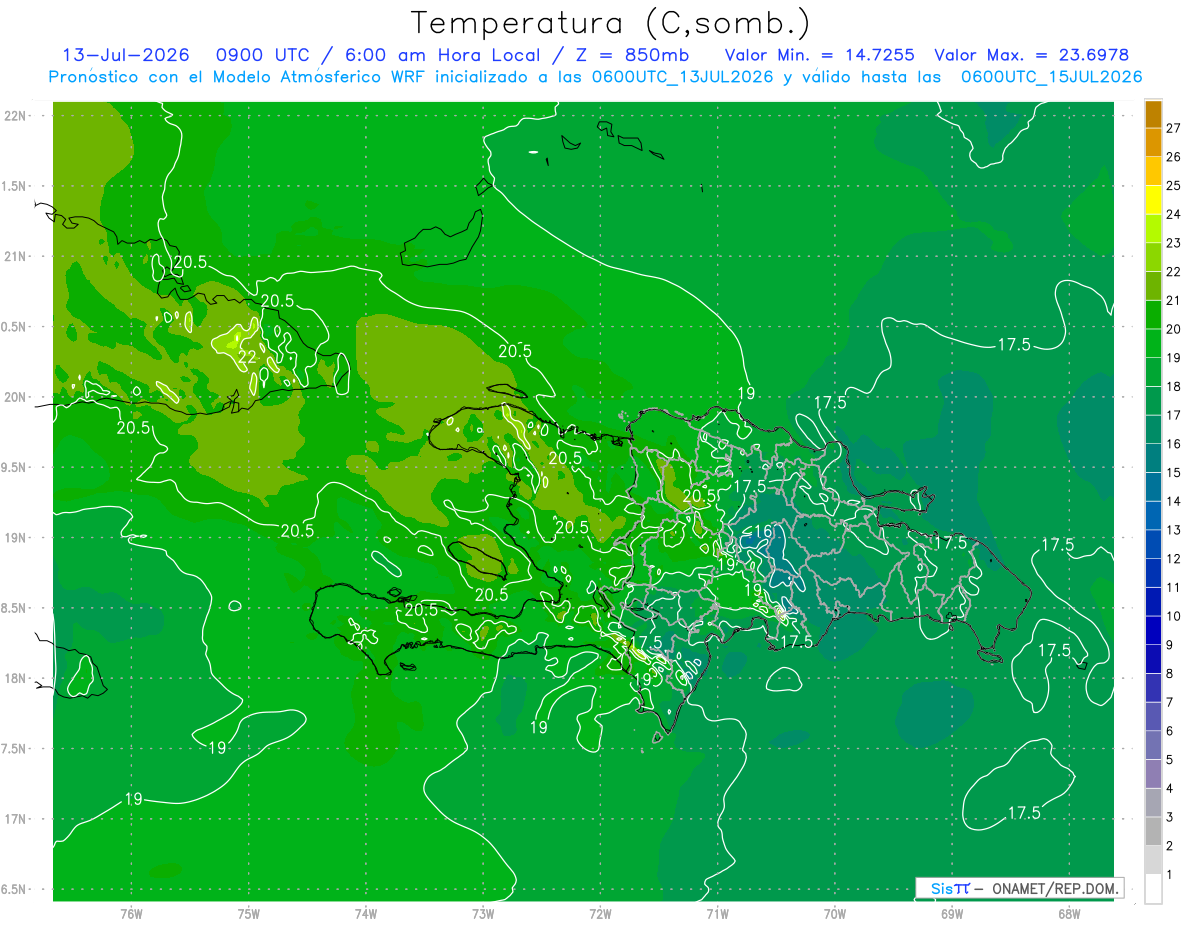Viewport: 1200px width, 927px height.
Task: Click the '18N' latitude axis label
Action: pos(15,679)
